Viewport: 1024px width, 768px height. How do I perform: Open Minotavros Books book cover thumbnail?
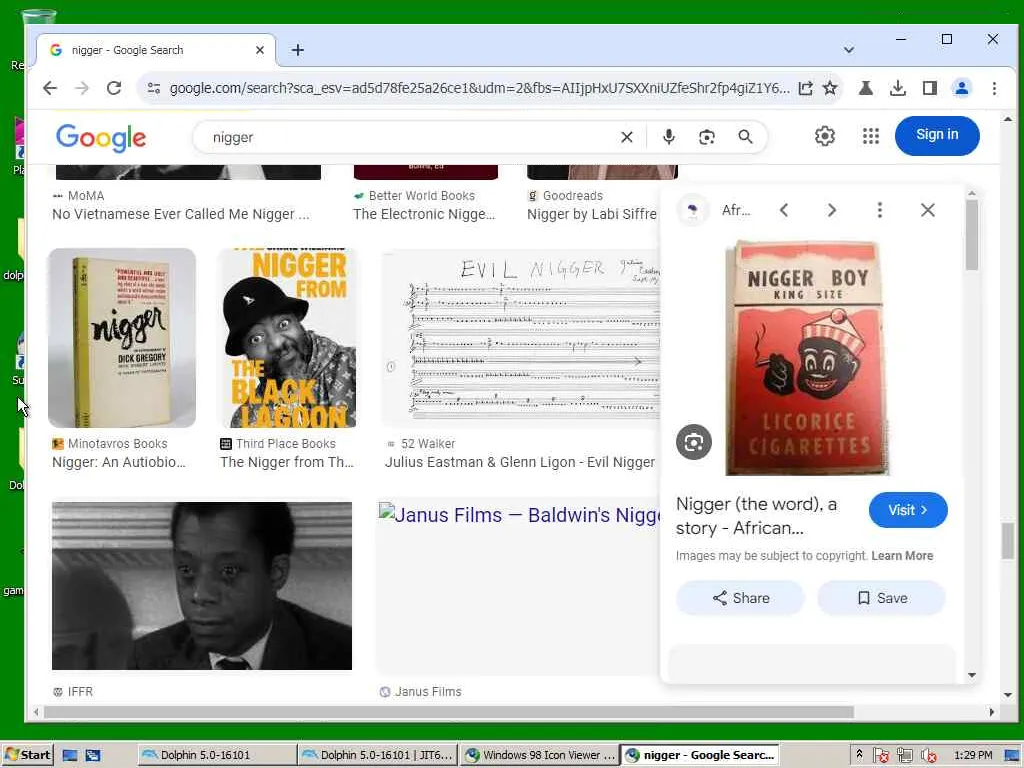point(122,338)
